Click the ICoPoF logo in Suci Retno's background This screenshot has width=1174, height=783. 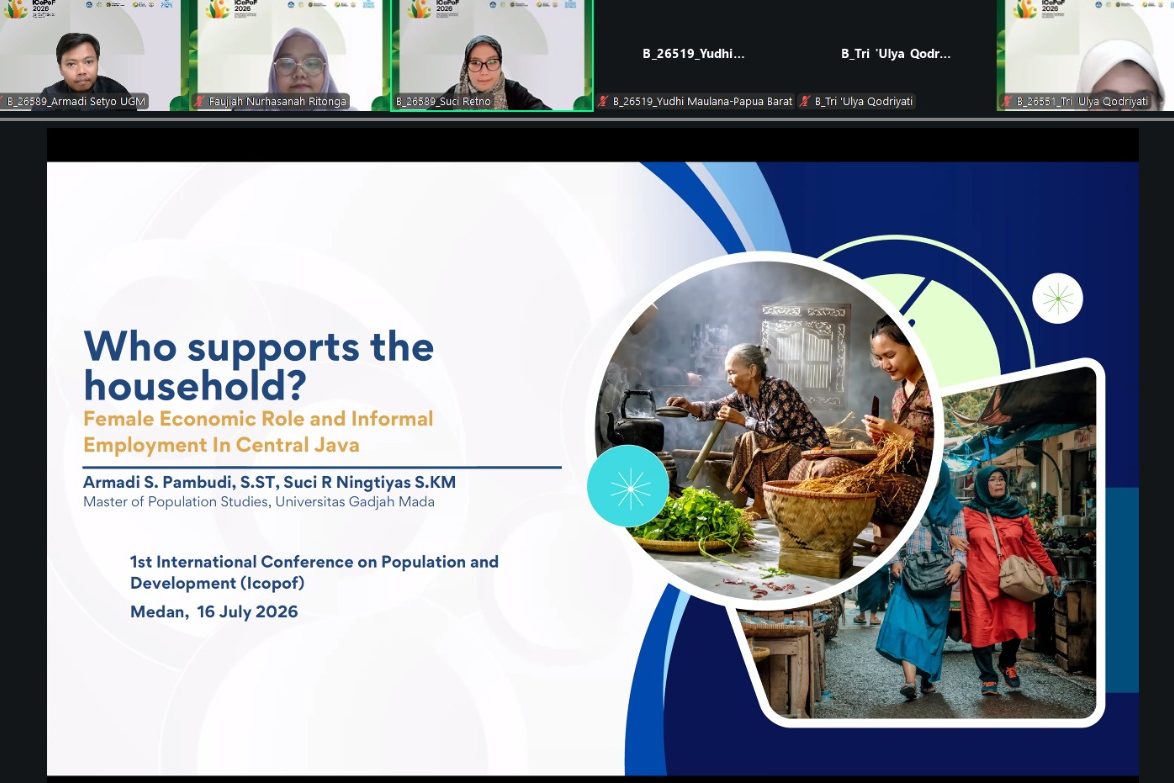point(432,7)
